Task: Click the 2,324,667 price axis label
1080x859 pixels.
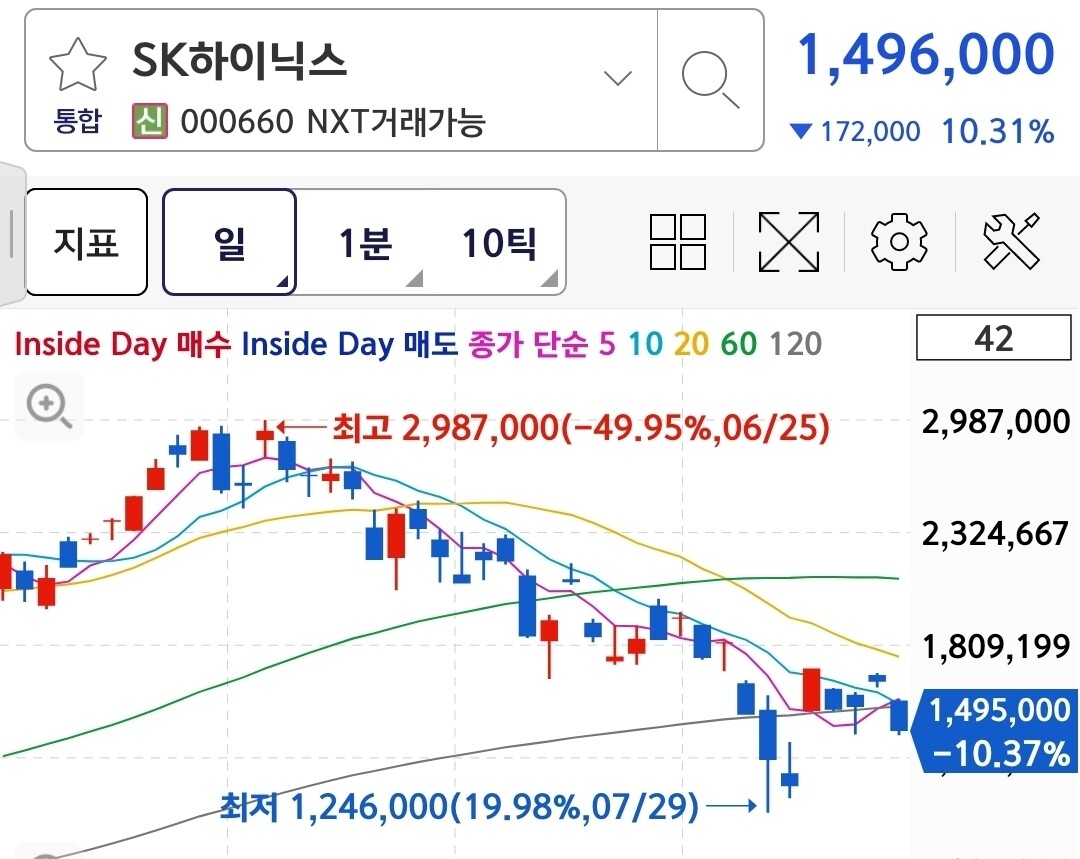Action: point(995,533)
